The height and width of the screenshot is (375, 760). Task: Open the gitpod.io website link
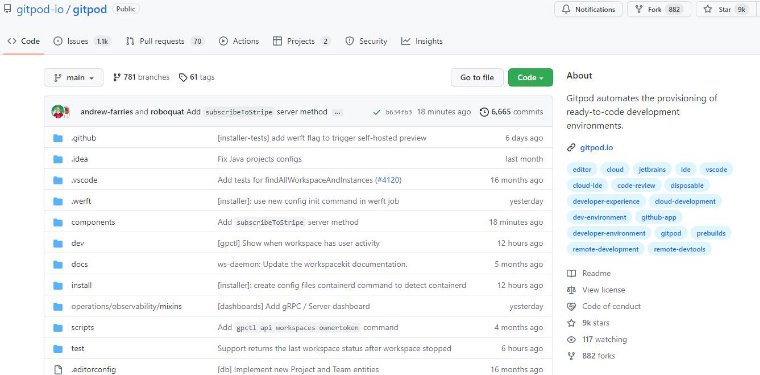[596, 148]
